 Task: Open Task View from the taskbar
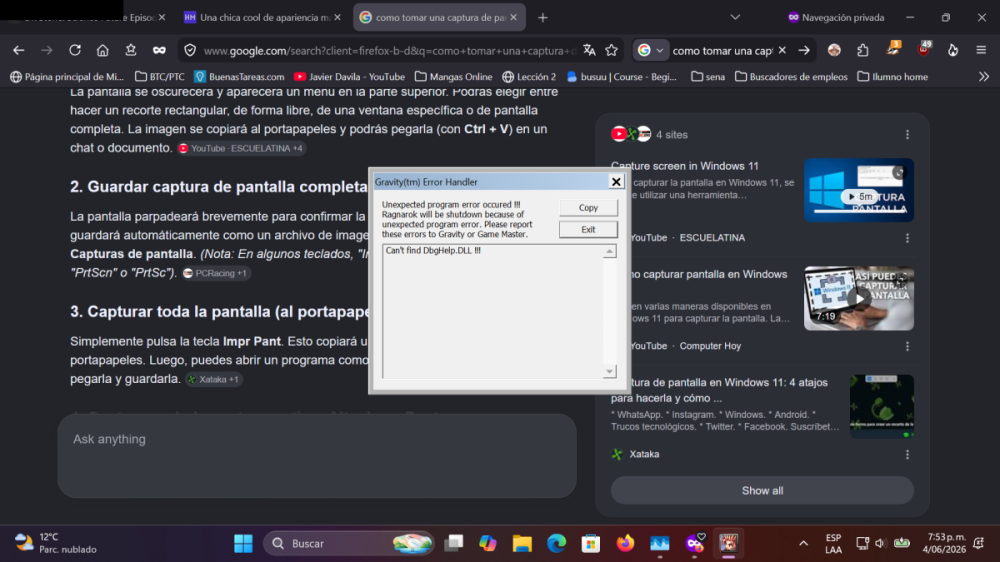[453, 544]
